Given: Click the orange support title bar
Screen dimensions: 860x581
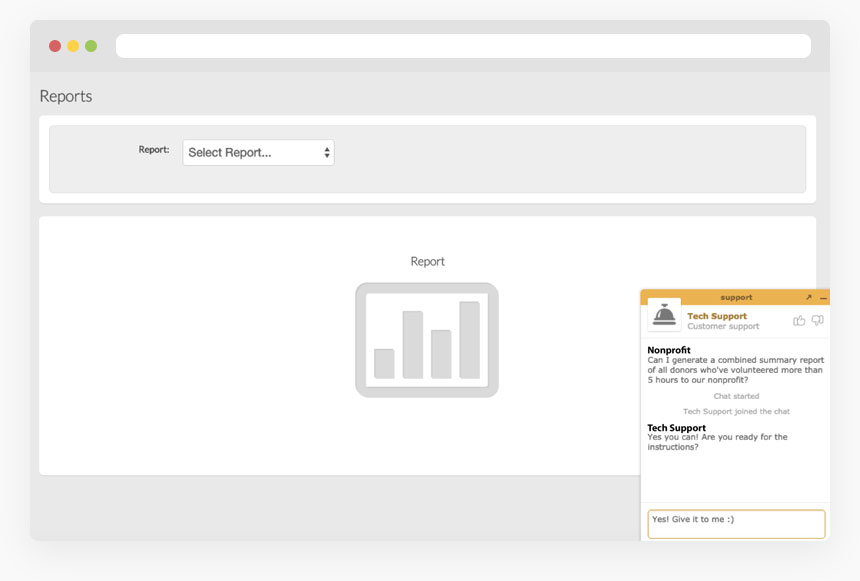Looking at the screenshot, I should [735, 297].
